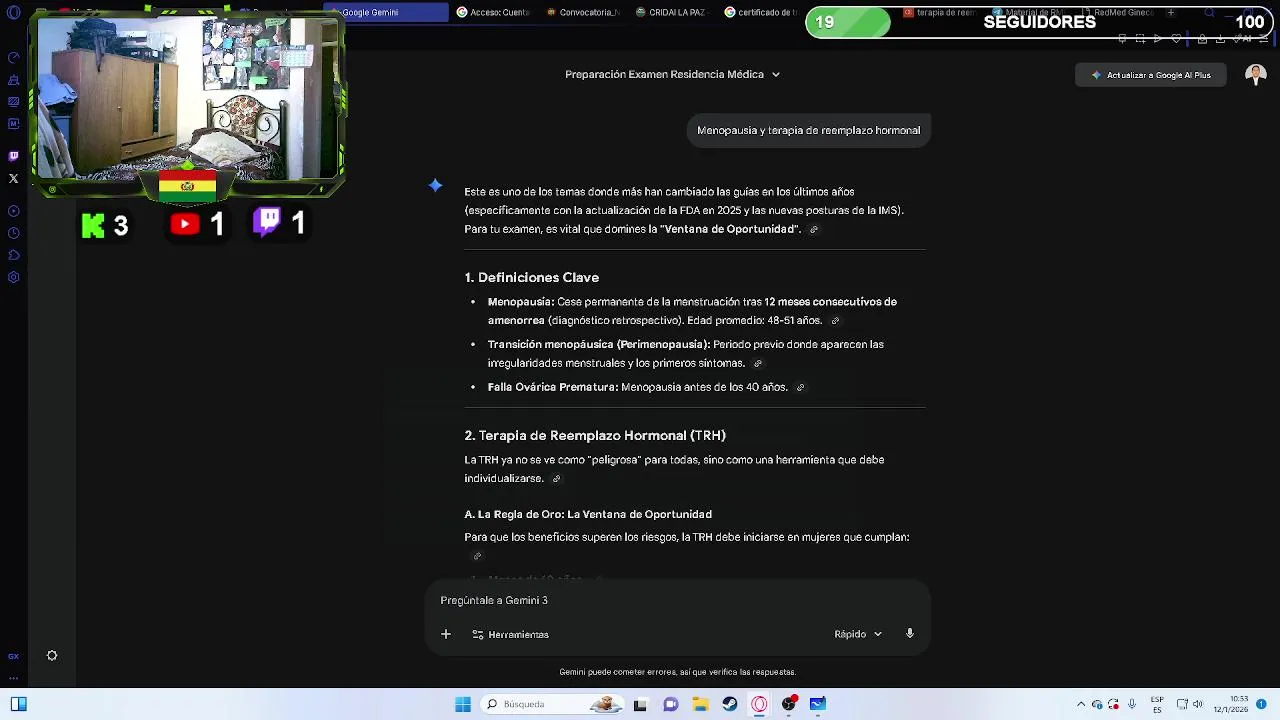Open File Explorer from taskbar
This screenshot has width=1280, height=720.
tap(700, 704)
